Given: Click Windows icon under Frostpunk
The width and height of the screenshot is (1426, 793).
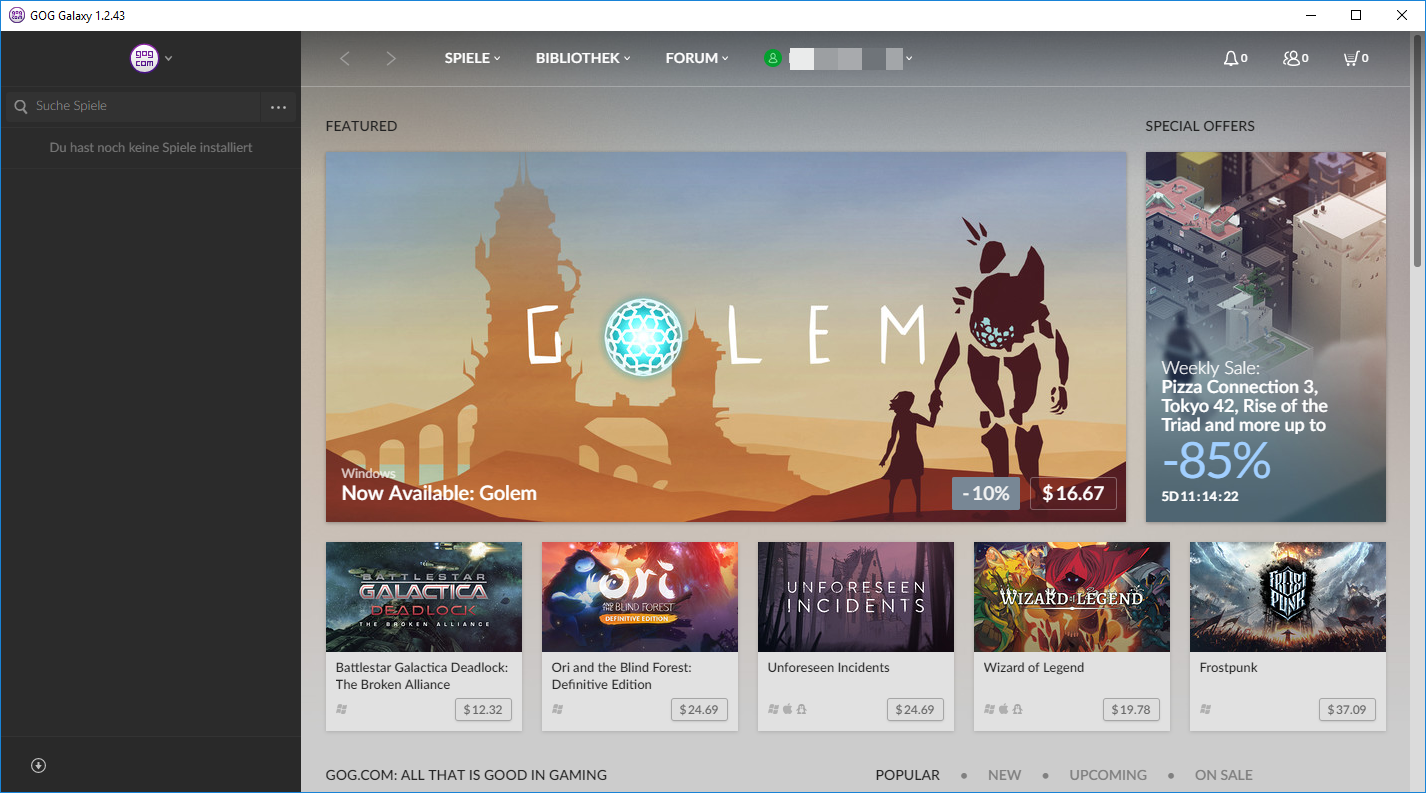Looking at the screenshot, I should click(x=1205, y=709).
